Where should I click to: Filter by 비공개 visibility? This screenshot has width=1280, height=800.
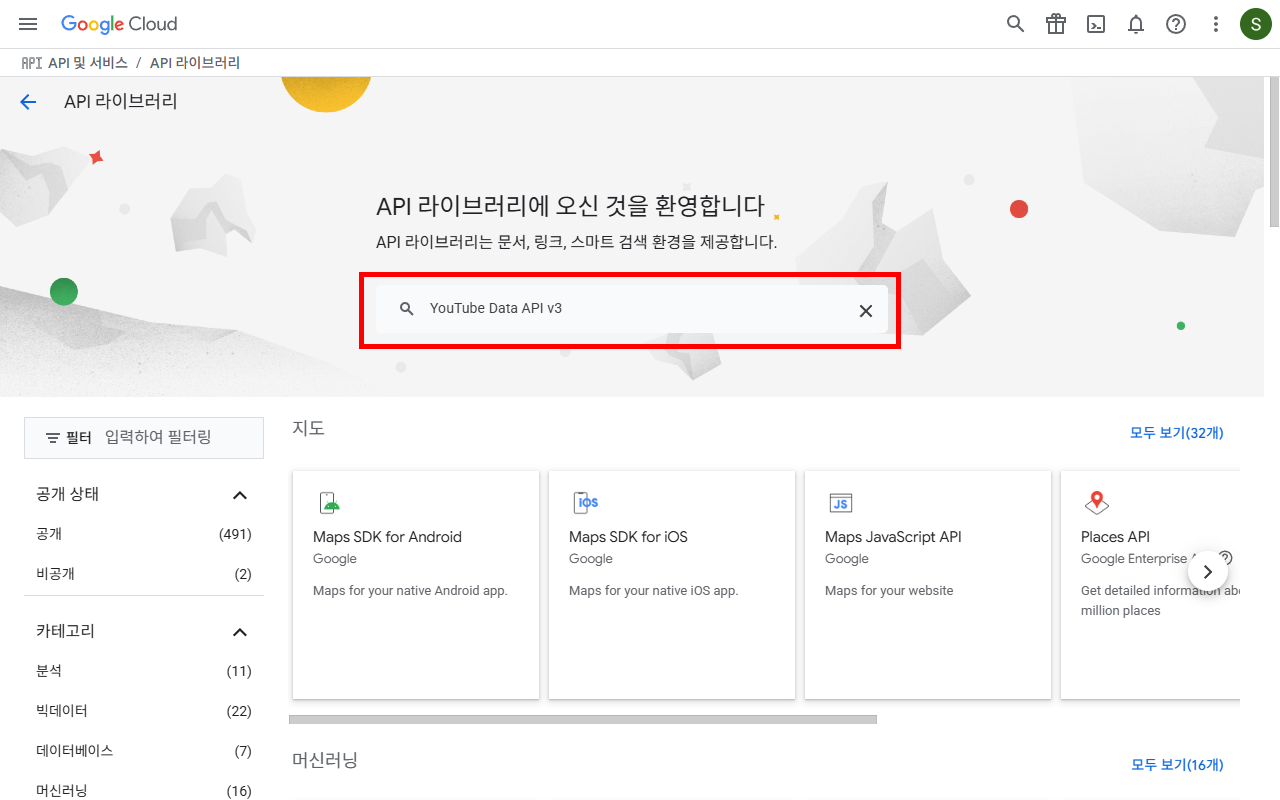[x=144, y=574]
